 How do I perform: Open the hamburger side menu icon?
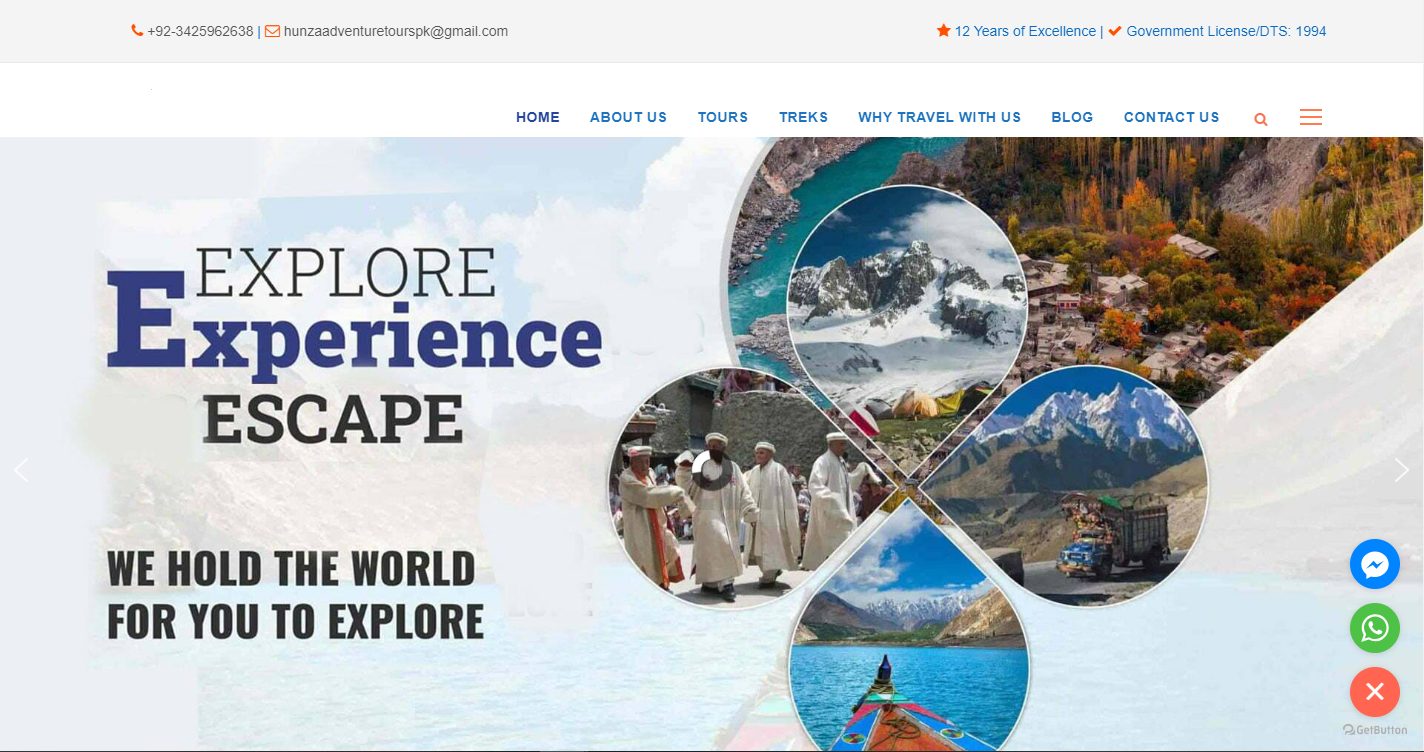[1311, 117]
